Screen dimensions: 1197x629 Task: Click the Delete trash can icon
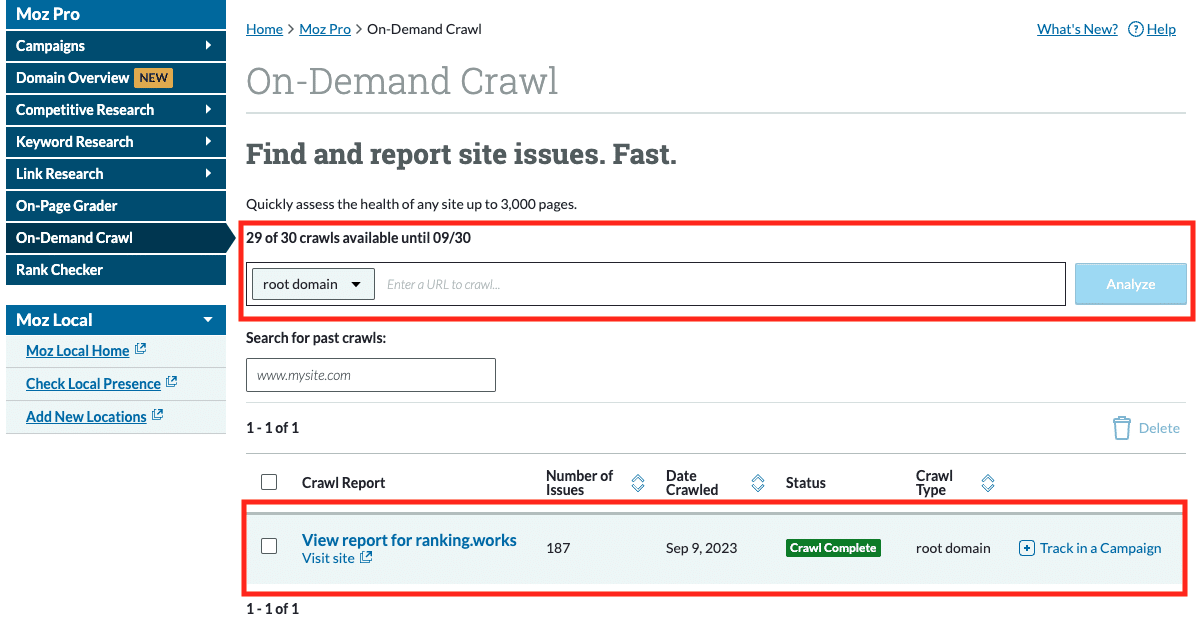point(1122,428)
